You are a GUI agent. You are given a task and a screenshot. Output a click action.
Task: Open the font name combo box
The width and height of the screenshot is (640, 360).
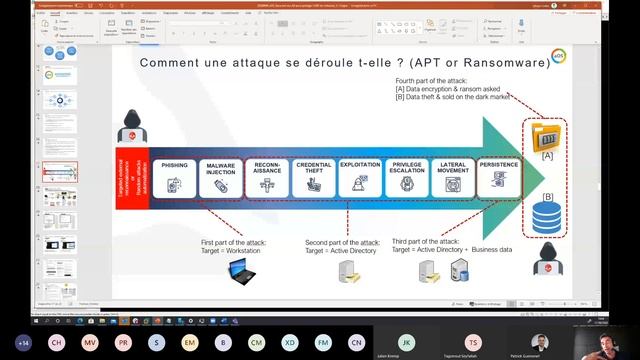click(196, 24)
